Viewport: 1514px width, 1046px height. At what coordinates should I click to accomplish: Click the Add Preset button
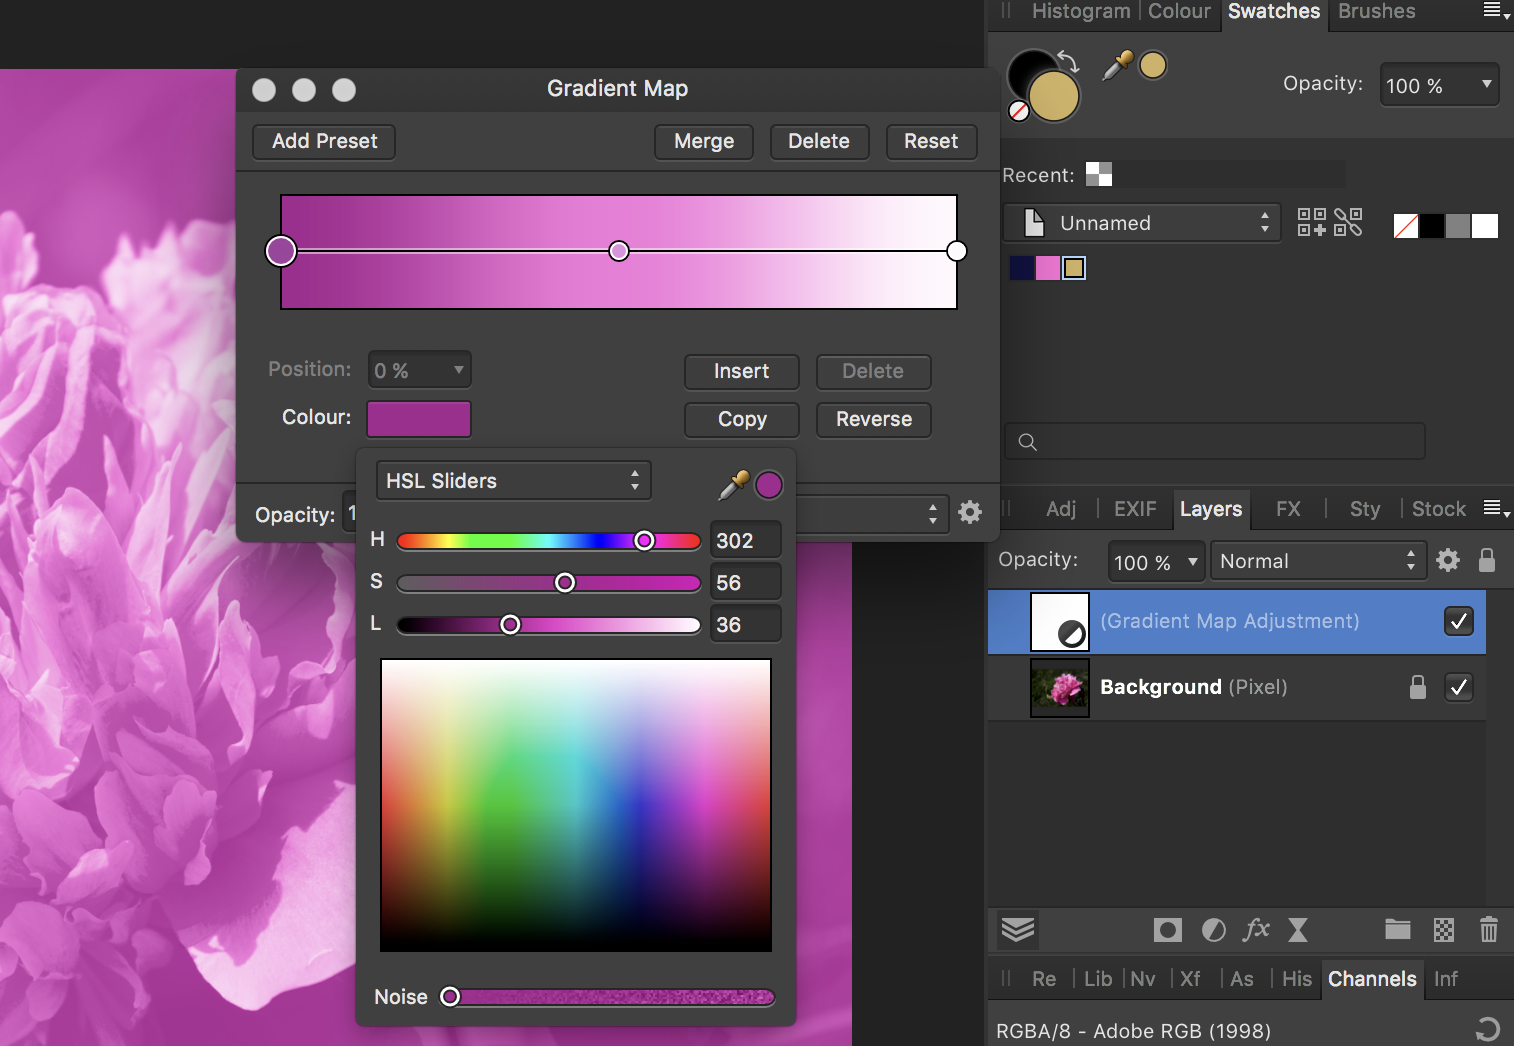(324, 141)
